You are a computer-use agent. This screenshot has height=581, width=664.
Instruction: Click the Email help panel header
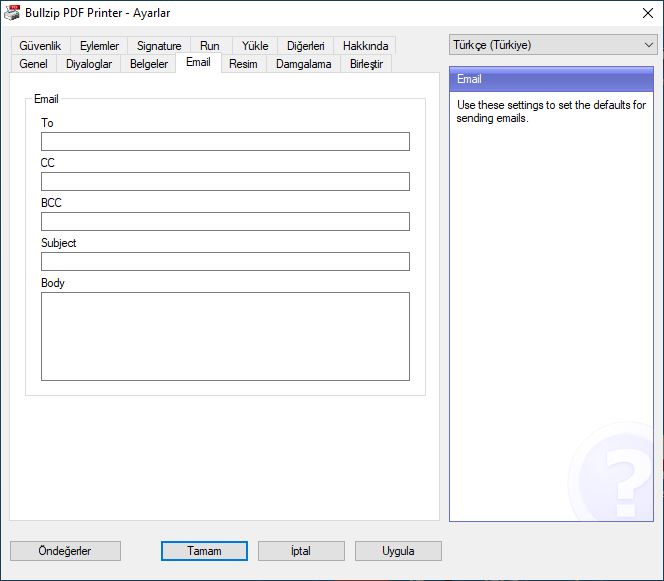551,79
